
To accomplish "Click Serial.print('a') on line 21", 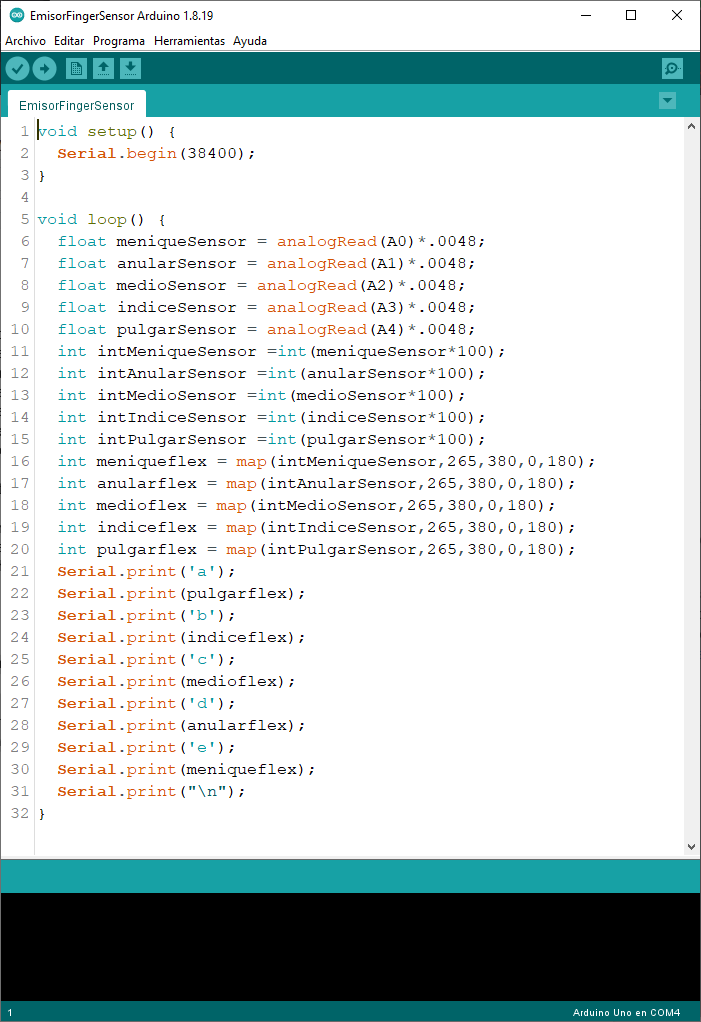I will click(x=147, y=572).
